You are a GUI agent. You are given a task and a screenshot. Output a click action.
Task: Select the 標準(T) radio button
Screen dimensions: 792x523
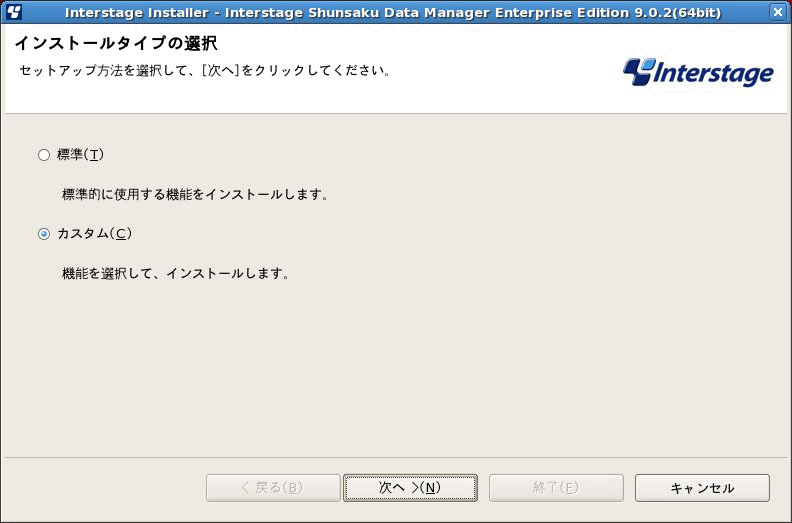click(x=44, y=155)
